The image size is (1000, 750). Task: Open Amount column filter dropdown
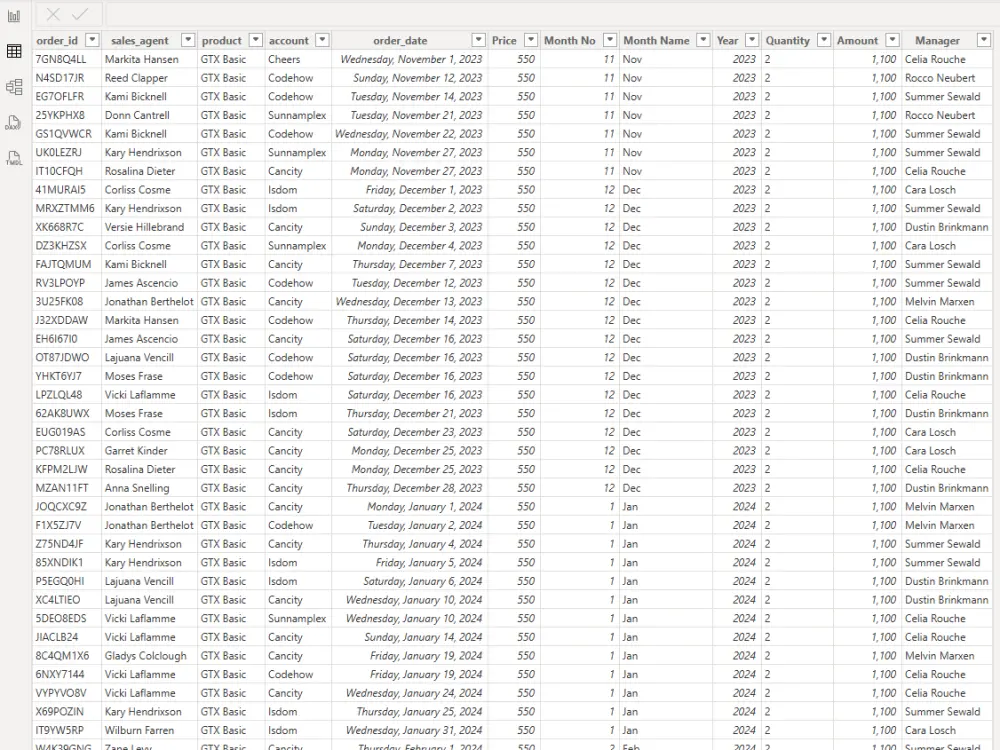coord(893,40)
